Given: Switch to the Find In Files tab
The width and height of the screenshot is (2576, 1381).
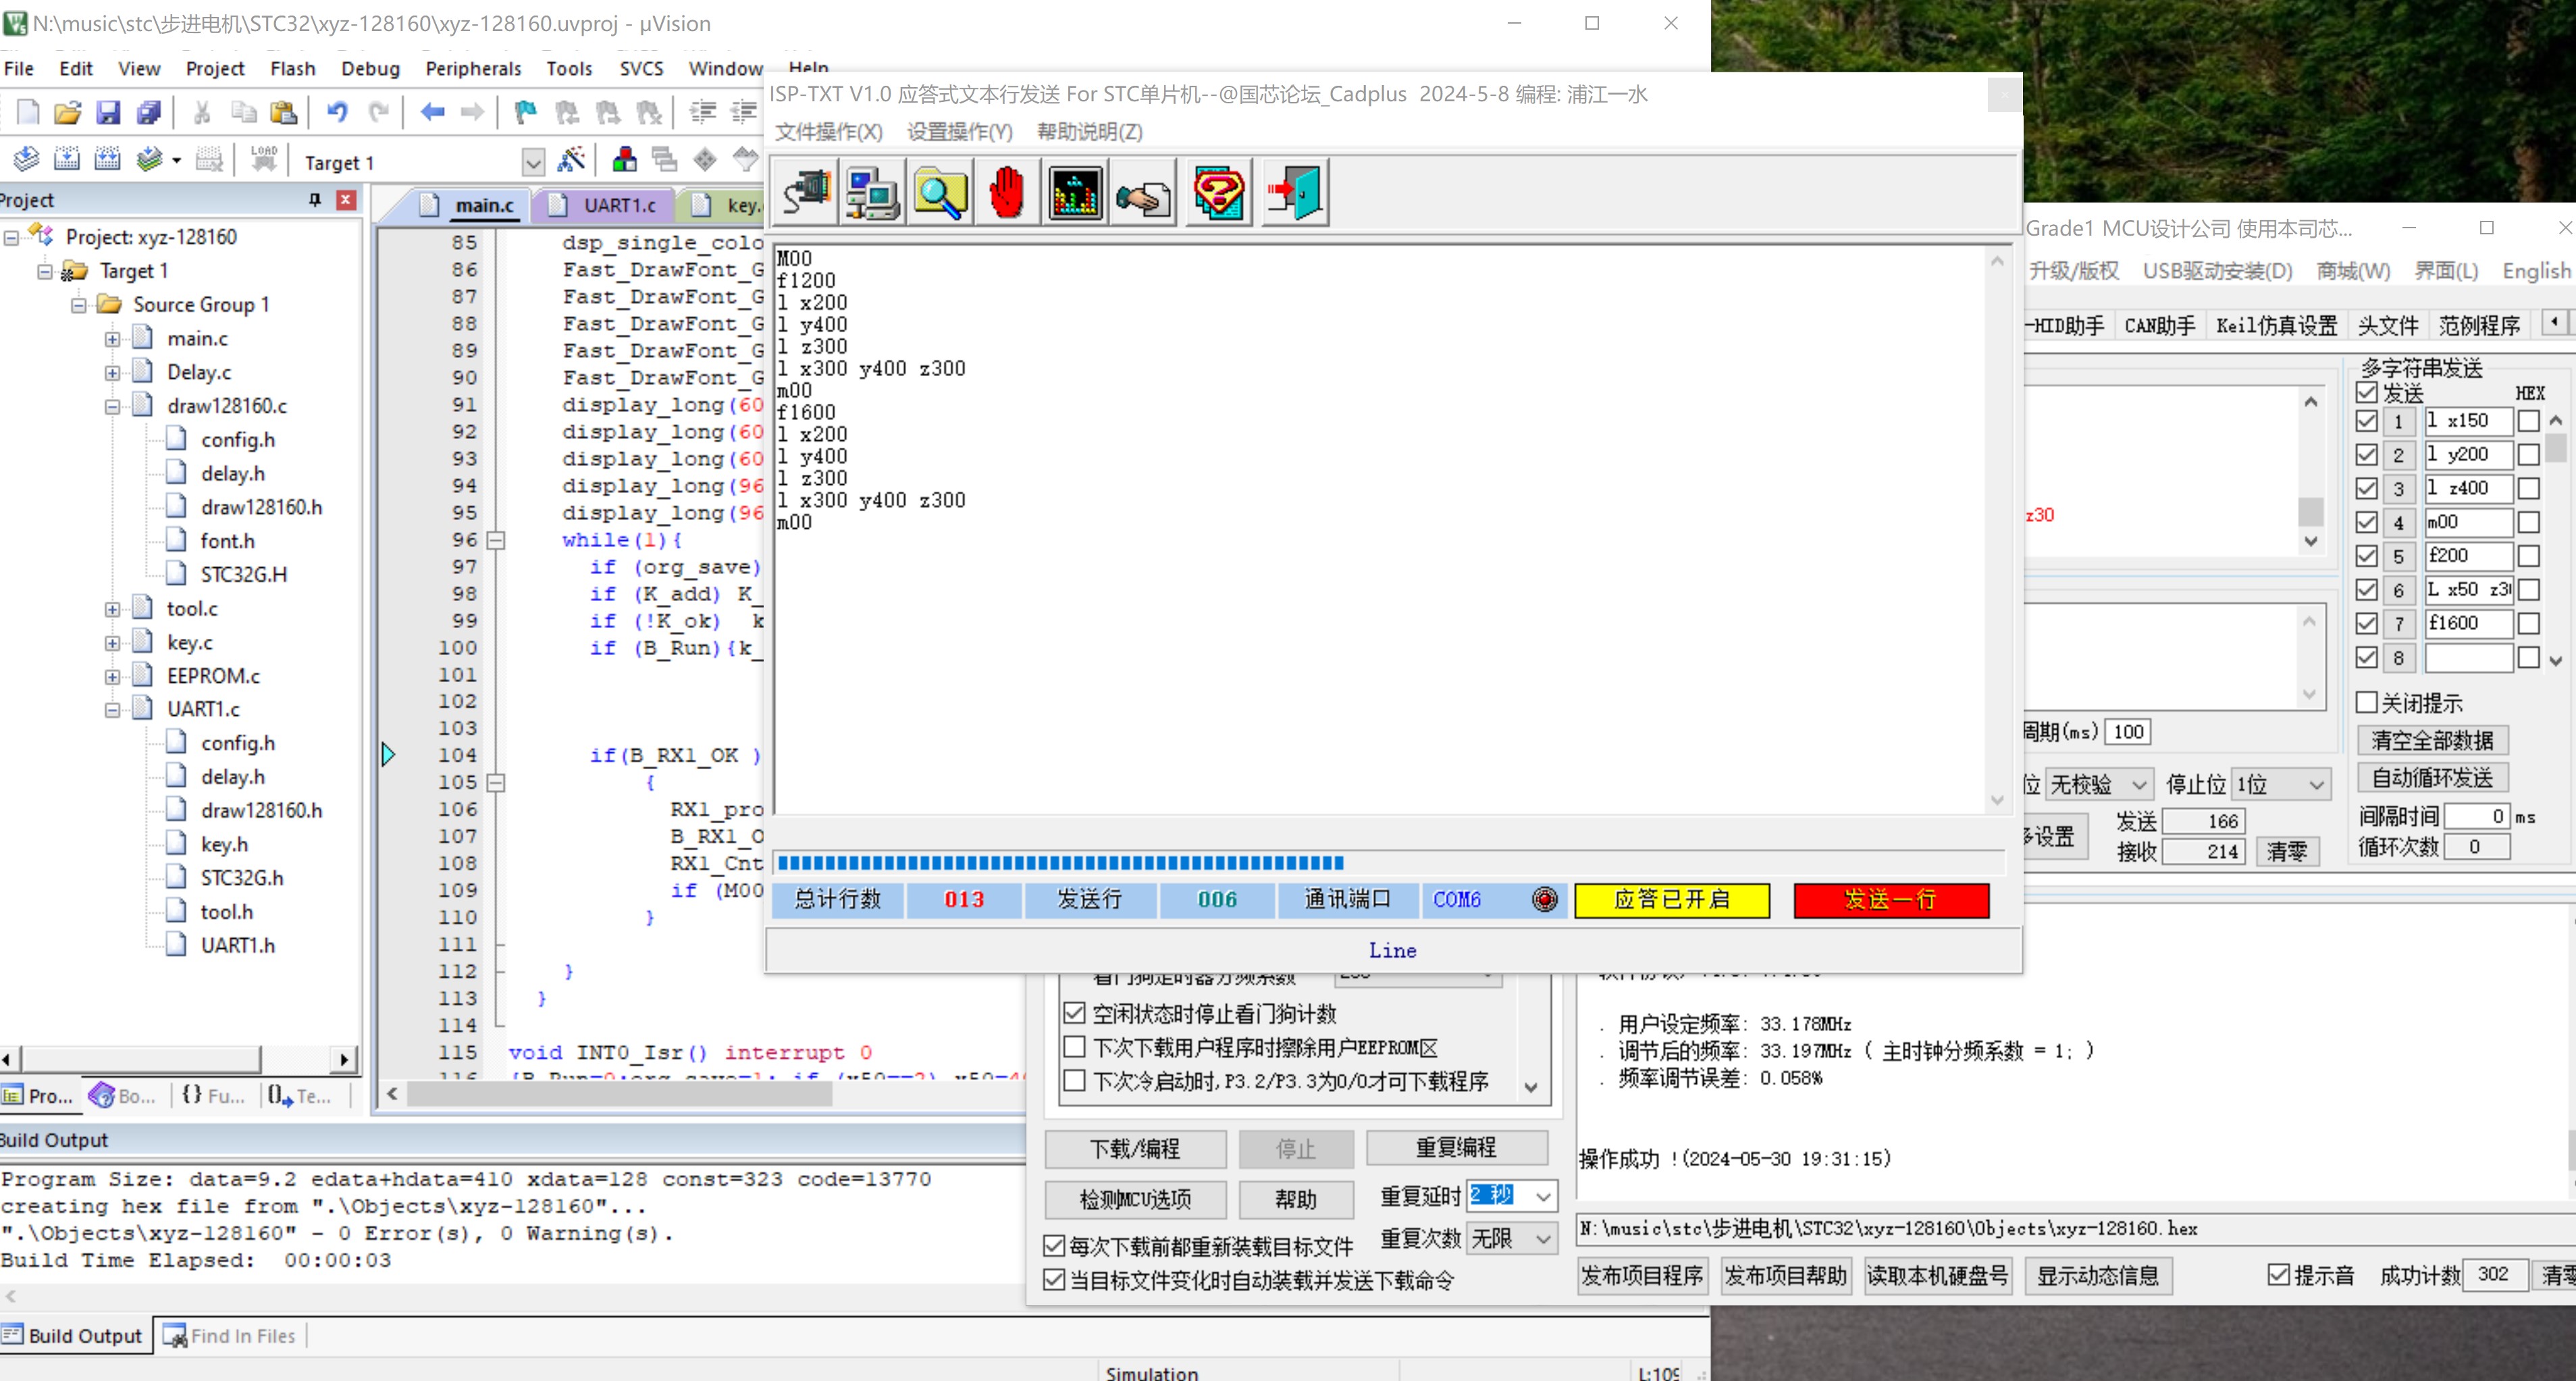Looking at the screenshot, I should (231, 1336).
